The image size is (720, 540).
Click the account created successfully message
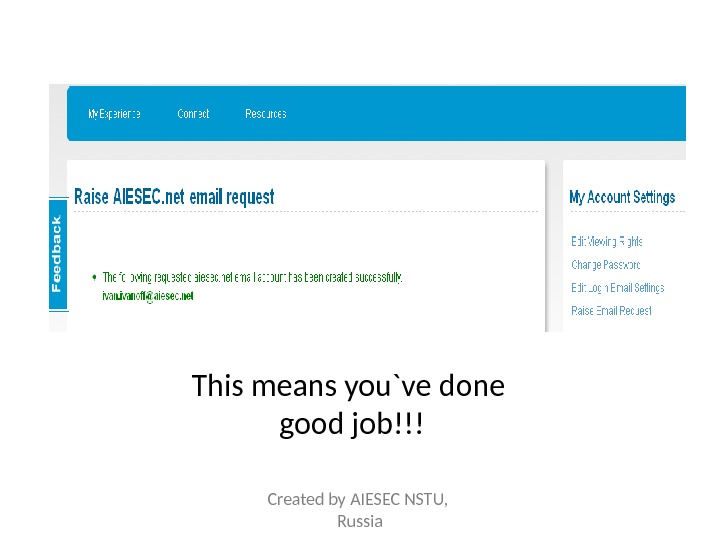(x=252, y=277)
